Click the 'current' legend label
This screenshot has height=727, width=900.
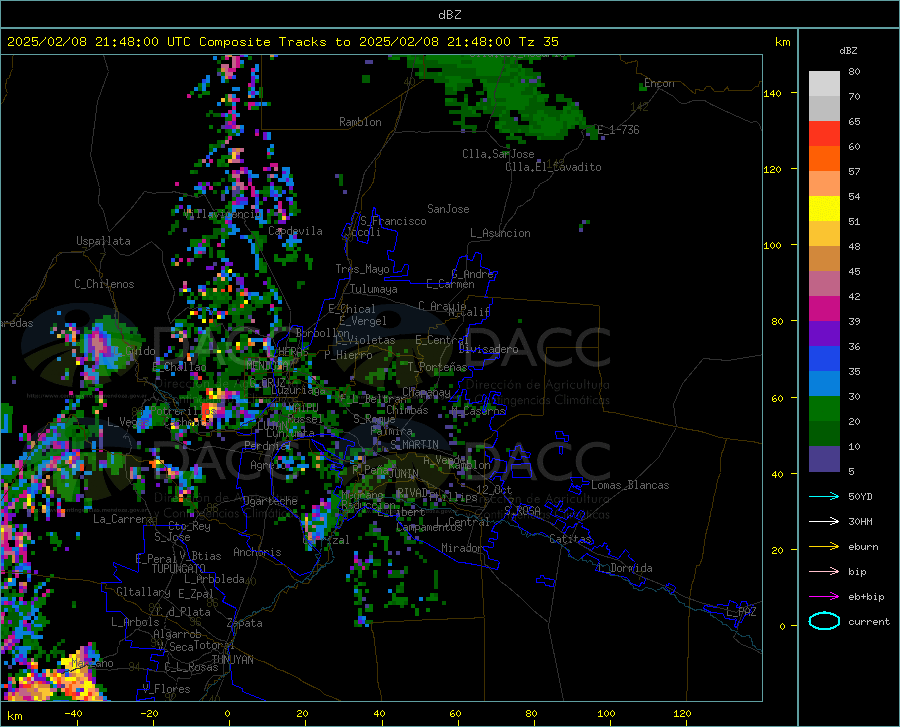tap(869, 621)
